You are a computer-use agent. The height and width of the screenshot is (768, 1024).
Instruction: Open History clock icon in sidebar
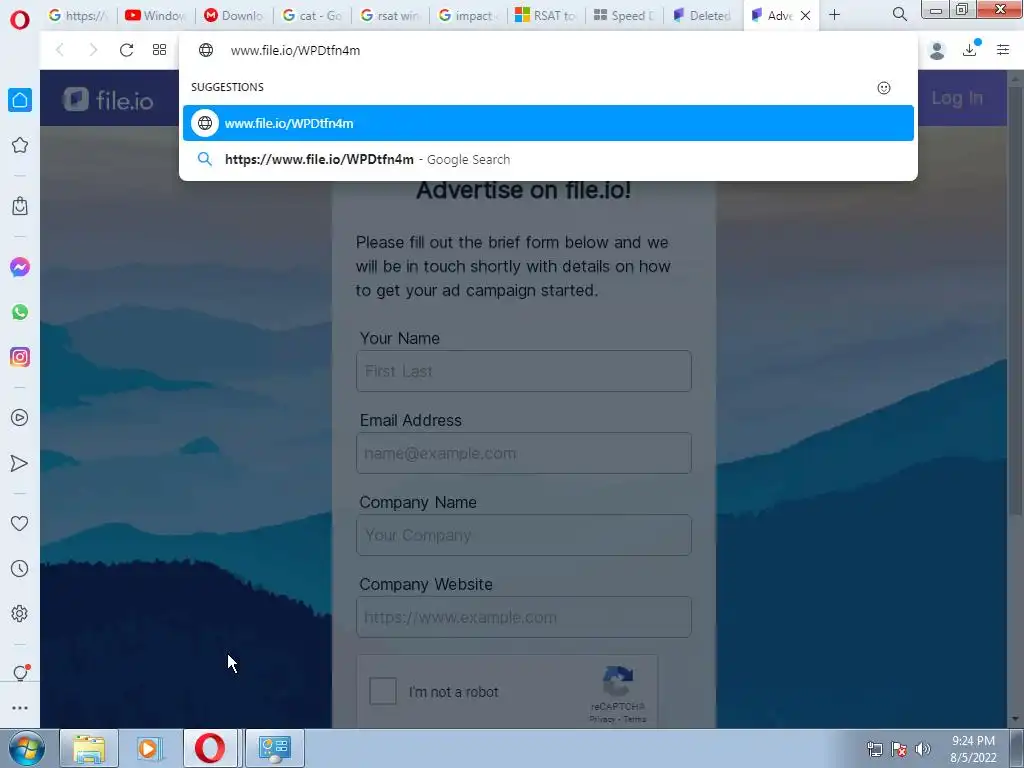(20, 569)
